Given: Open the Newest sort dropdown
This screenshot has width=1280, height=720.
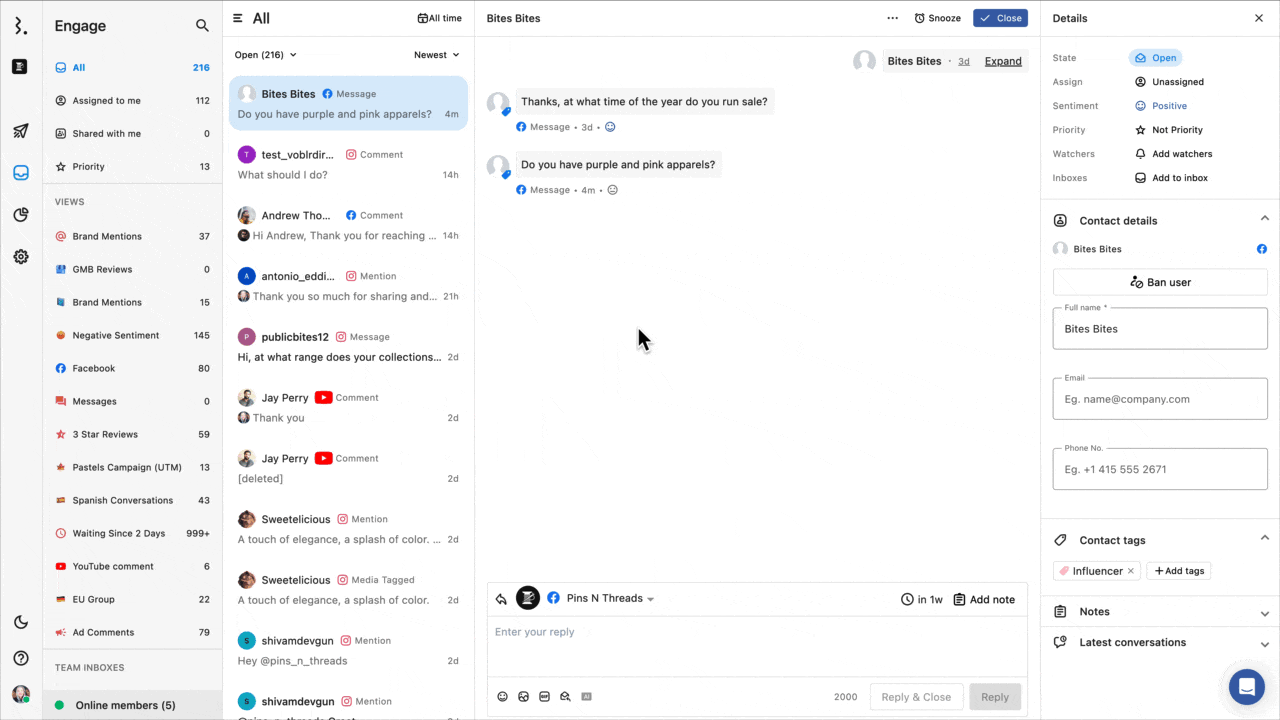Looking at the screenshot, I should click(x=436, y=55).
